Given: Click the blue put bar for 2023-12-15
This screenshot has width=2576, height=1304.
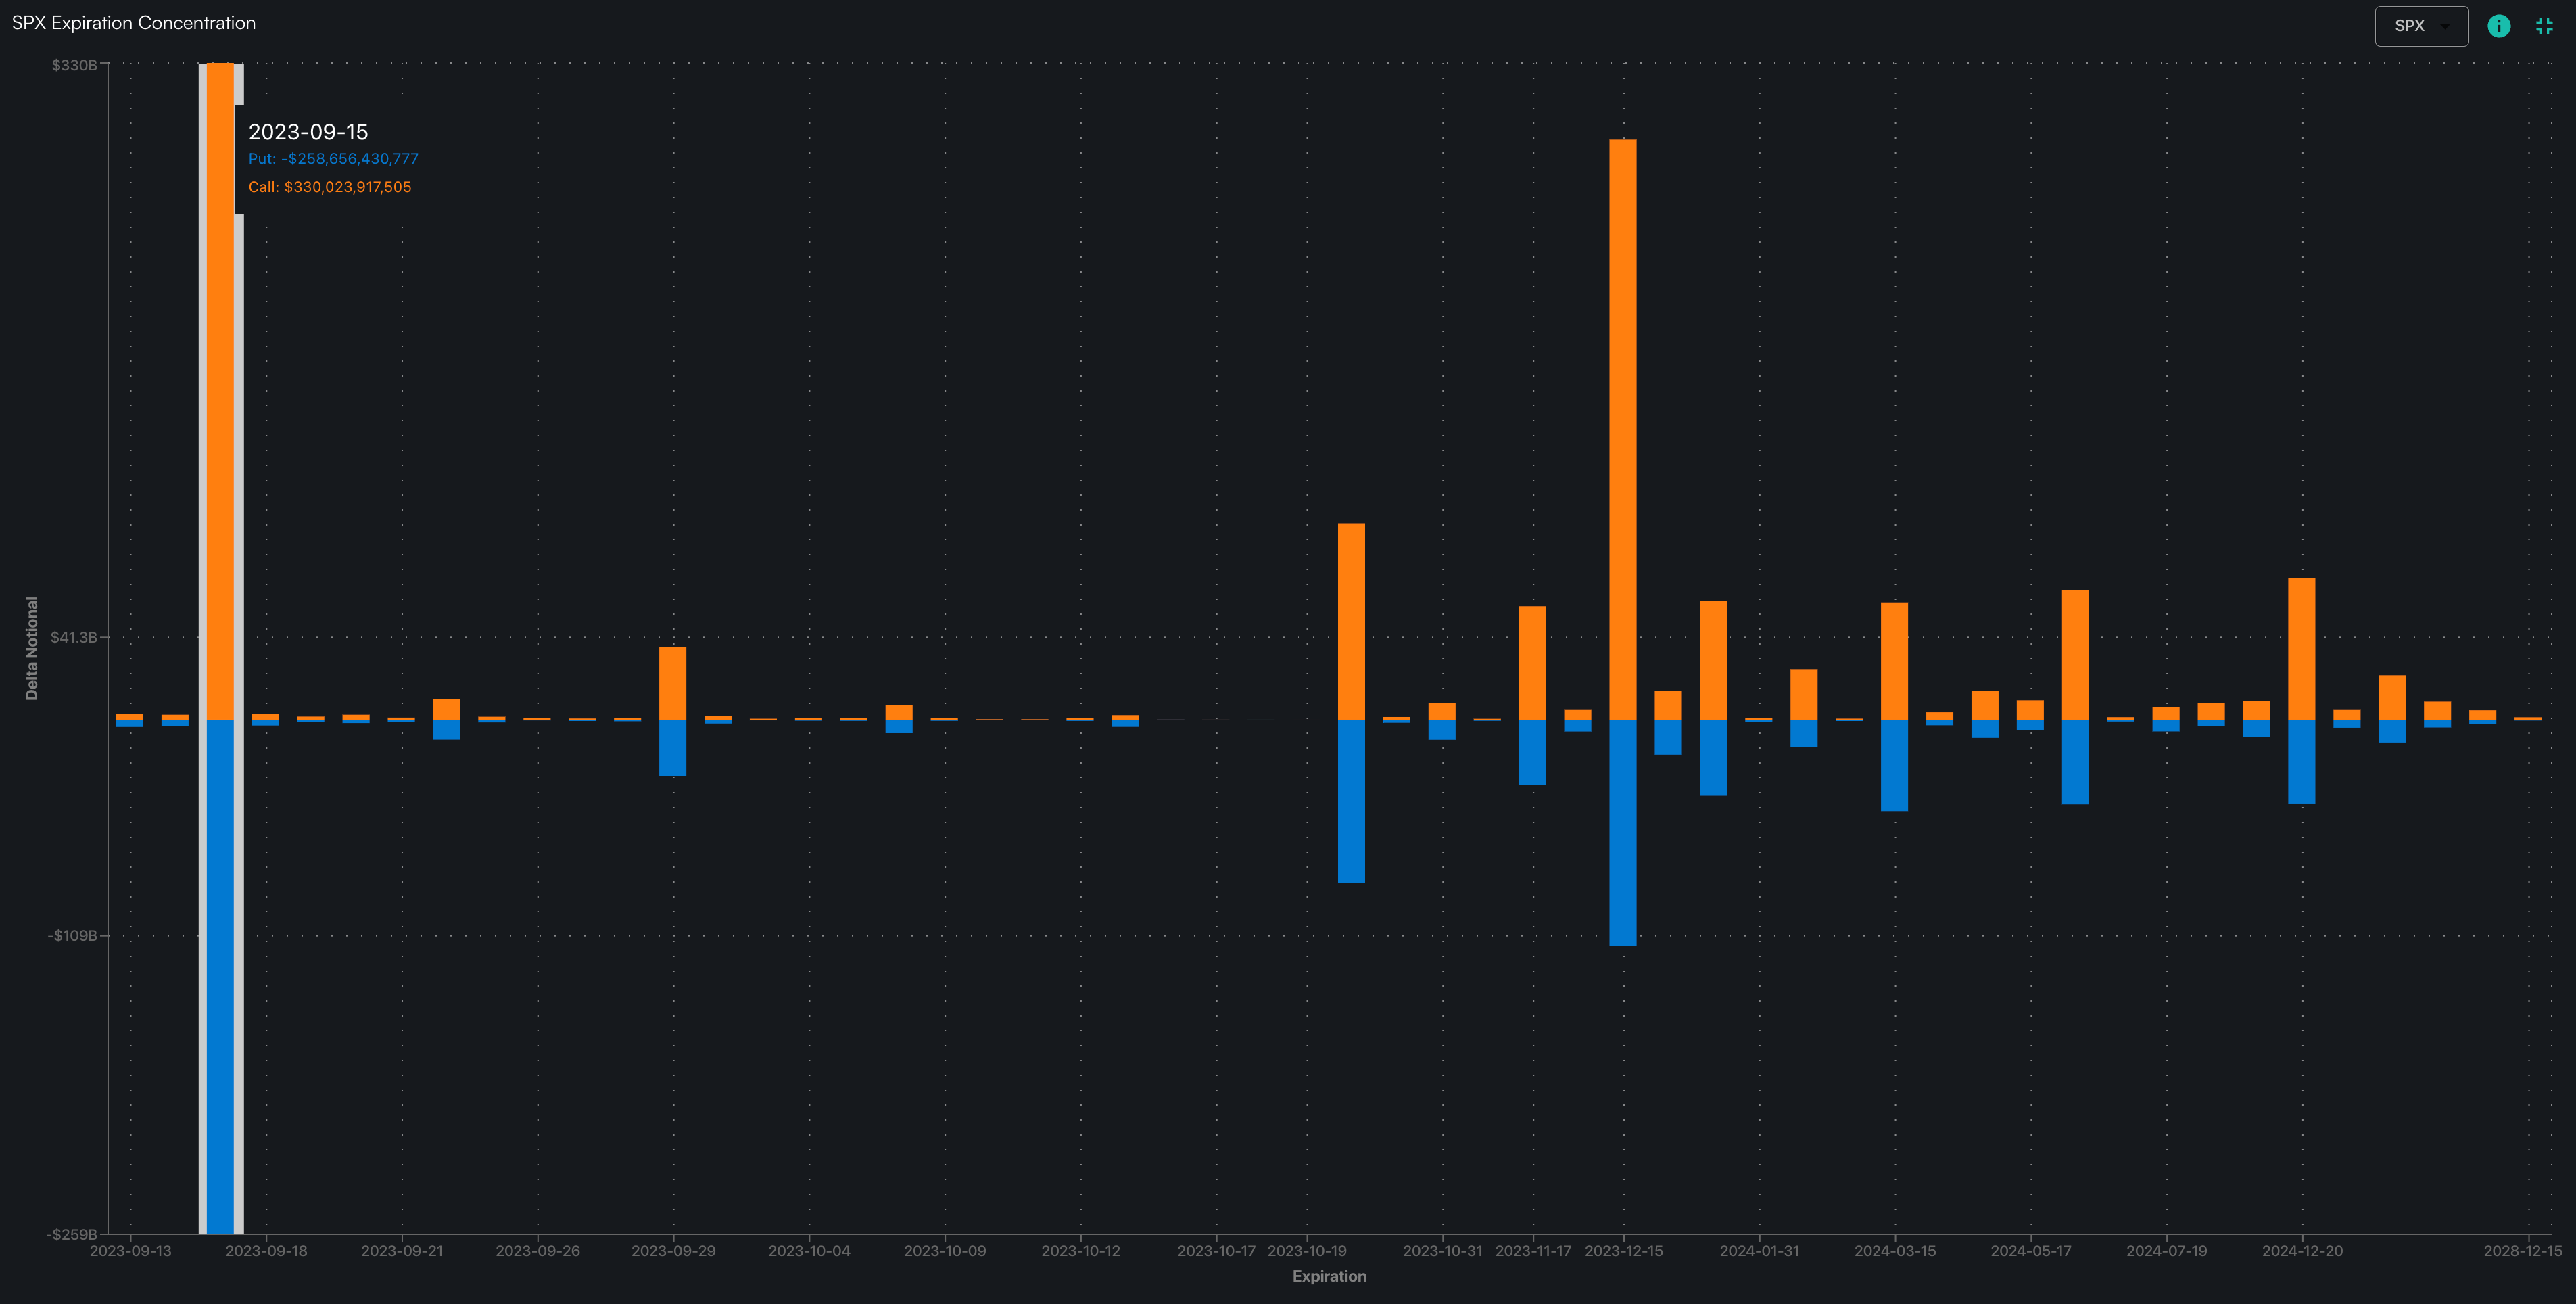Looking at the screenshot, I should click(x=1622, y=832).
